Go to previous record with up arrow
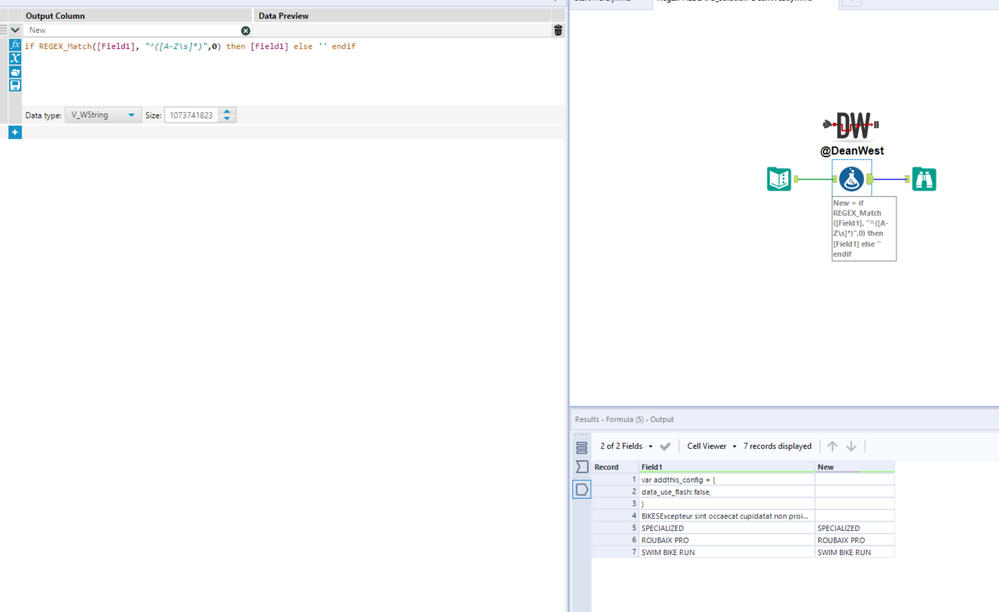This screenshot has width=999, height=612. coord(832,446)
